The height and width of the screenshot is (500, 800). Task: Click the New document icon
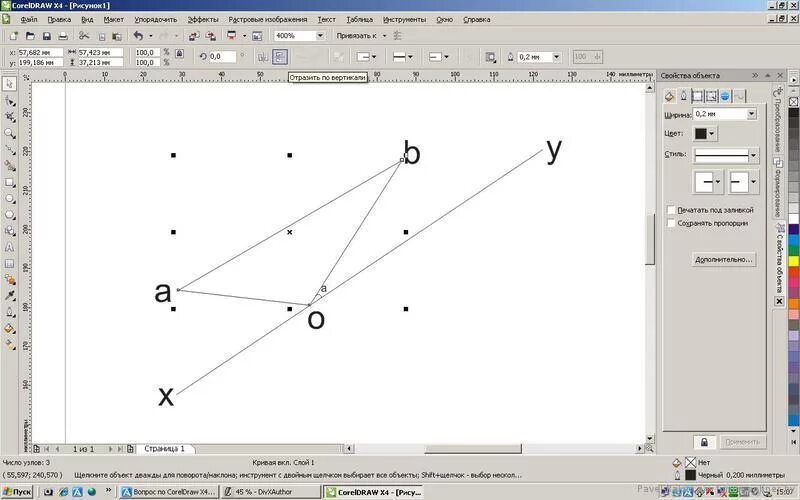pos(14,36)
